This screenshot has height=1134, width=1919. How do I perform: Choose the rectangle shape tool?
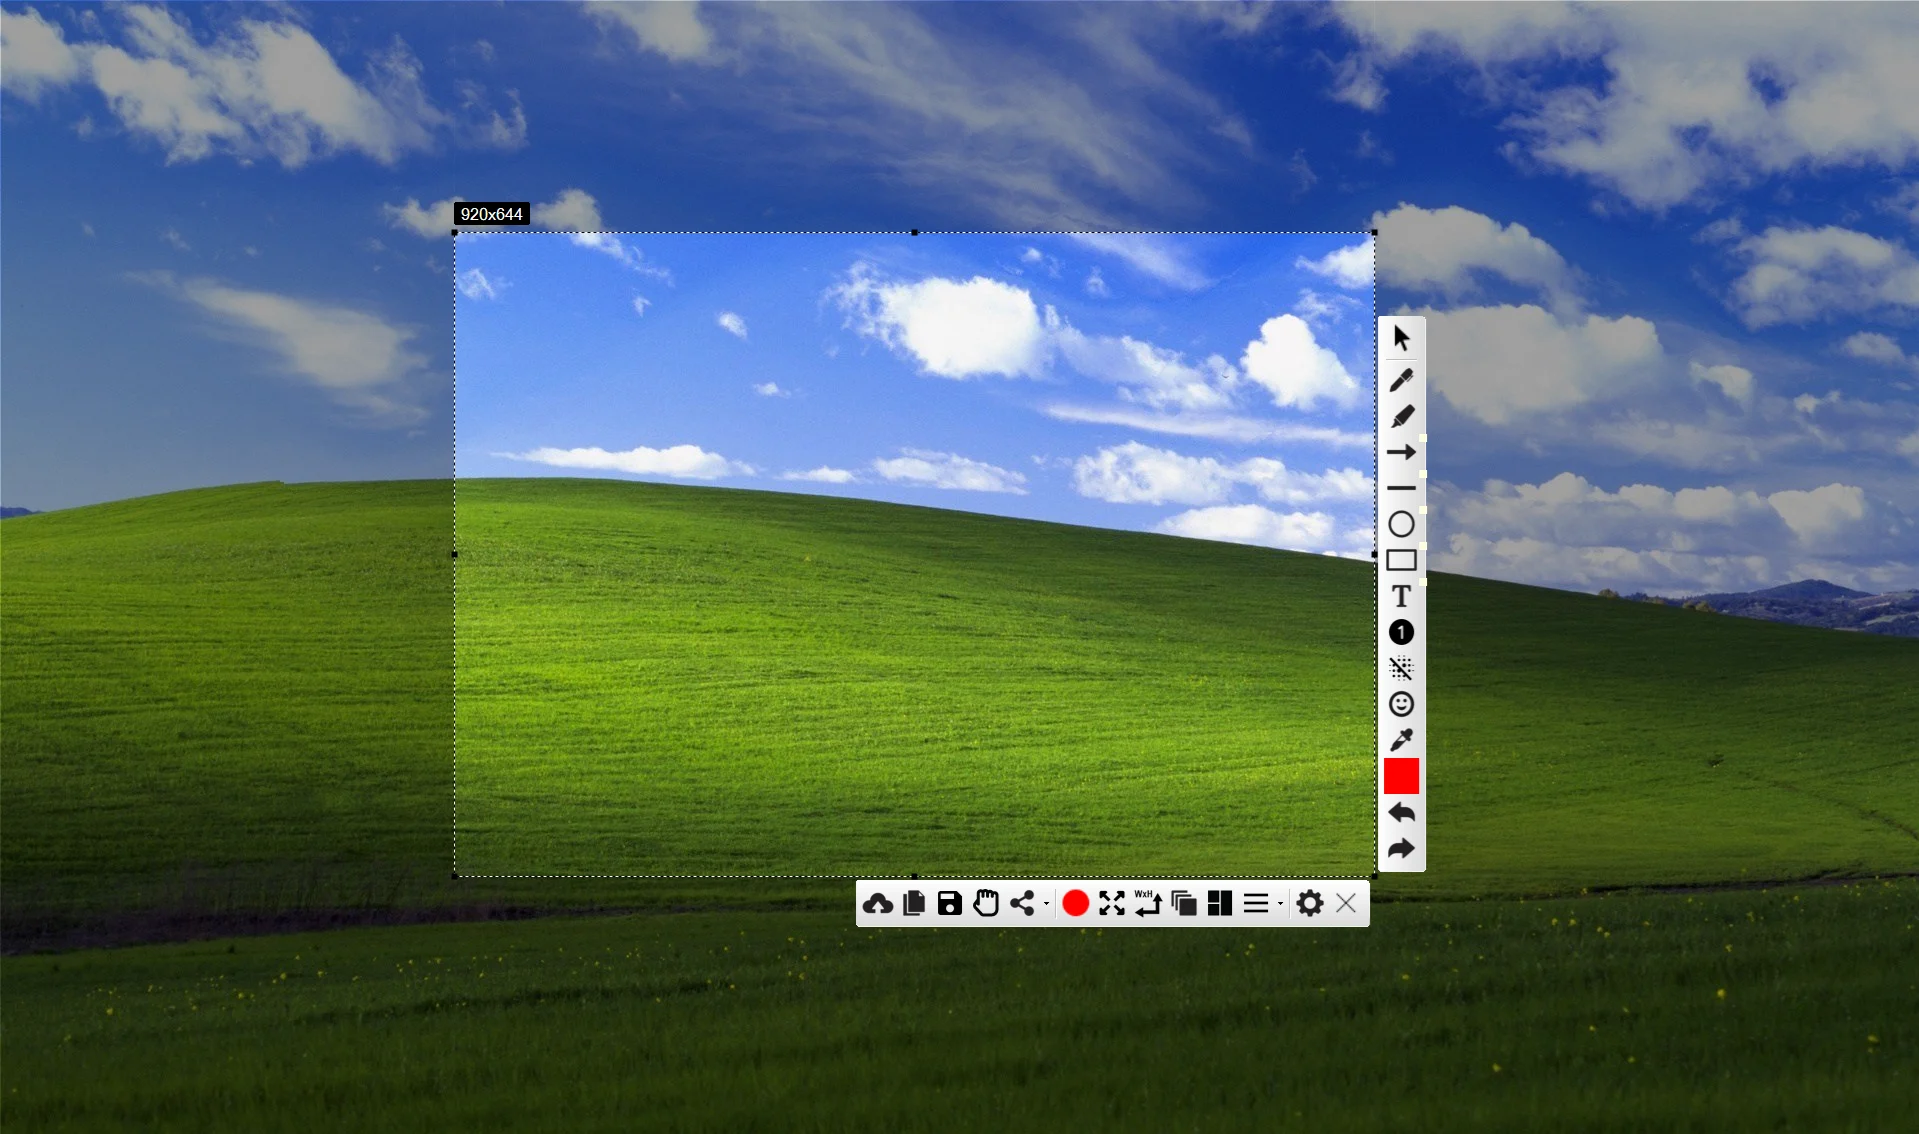[x=1401, y=560]
